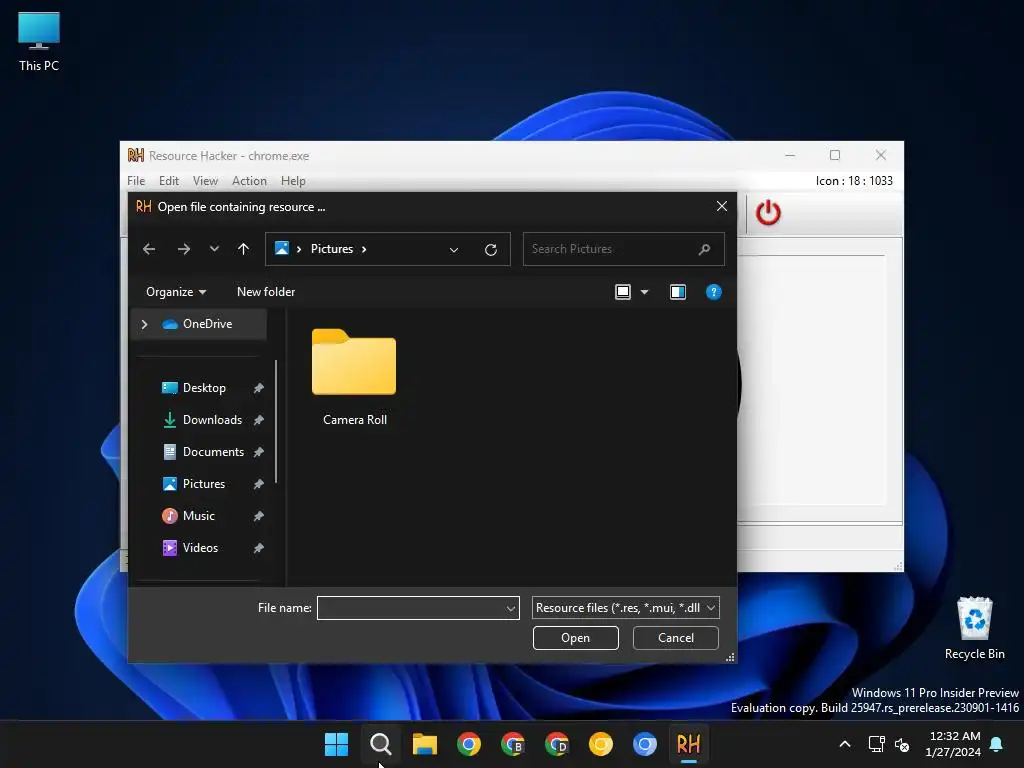
Task: Open recent locations chevron beside forward arrow
Action: [214, 249]
